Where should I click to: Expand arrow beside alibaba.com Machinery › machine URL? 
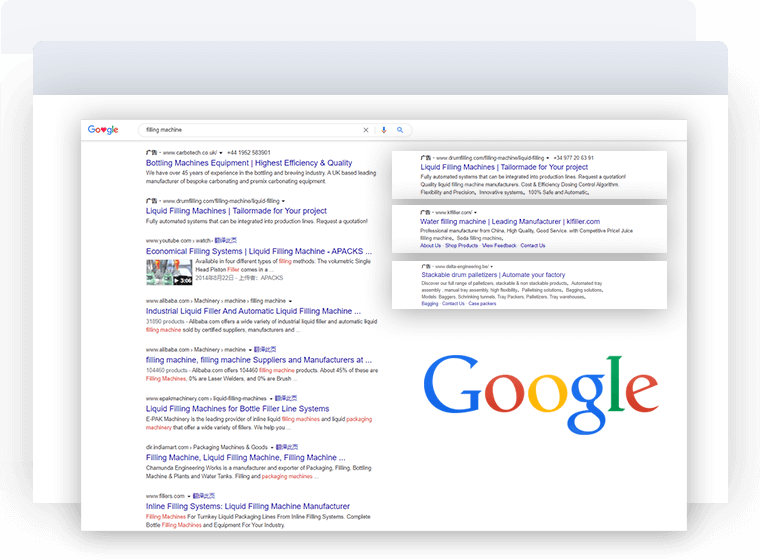(251, 350)
